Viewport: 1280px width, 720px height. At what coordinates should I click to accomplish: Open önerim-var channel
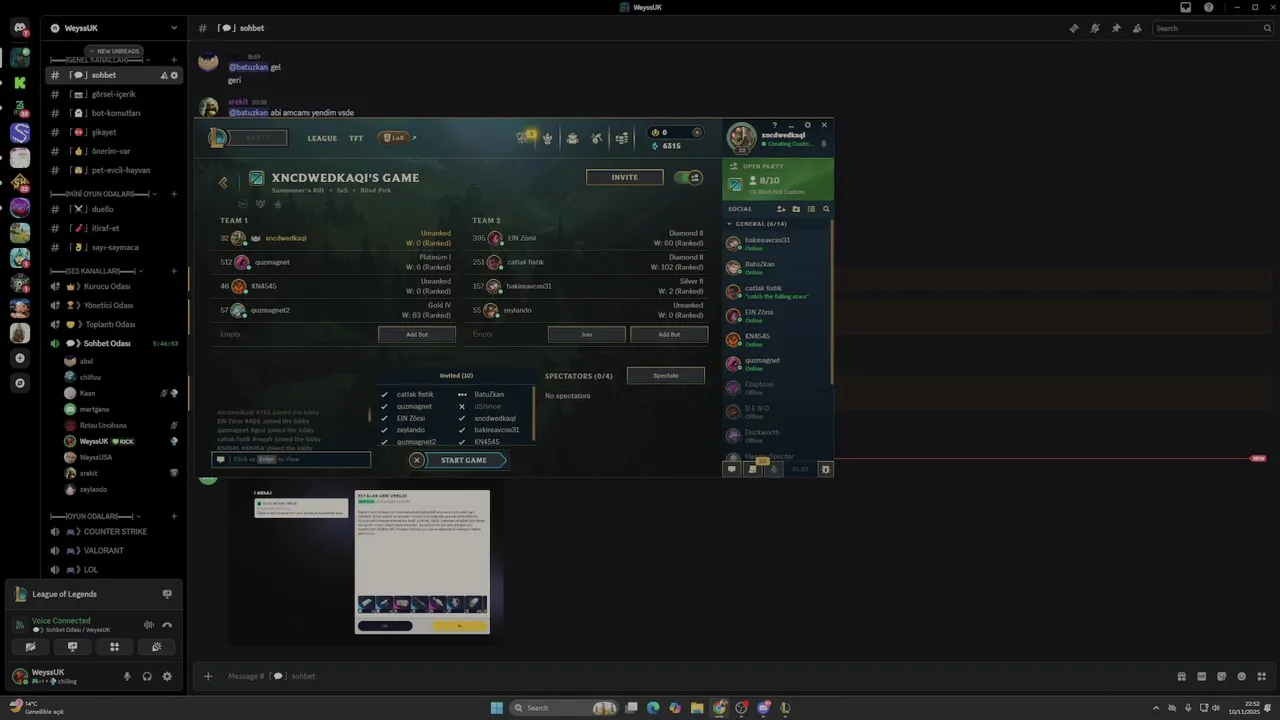[x=114, y=151]
